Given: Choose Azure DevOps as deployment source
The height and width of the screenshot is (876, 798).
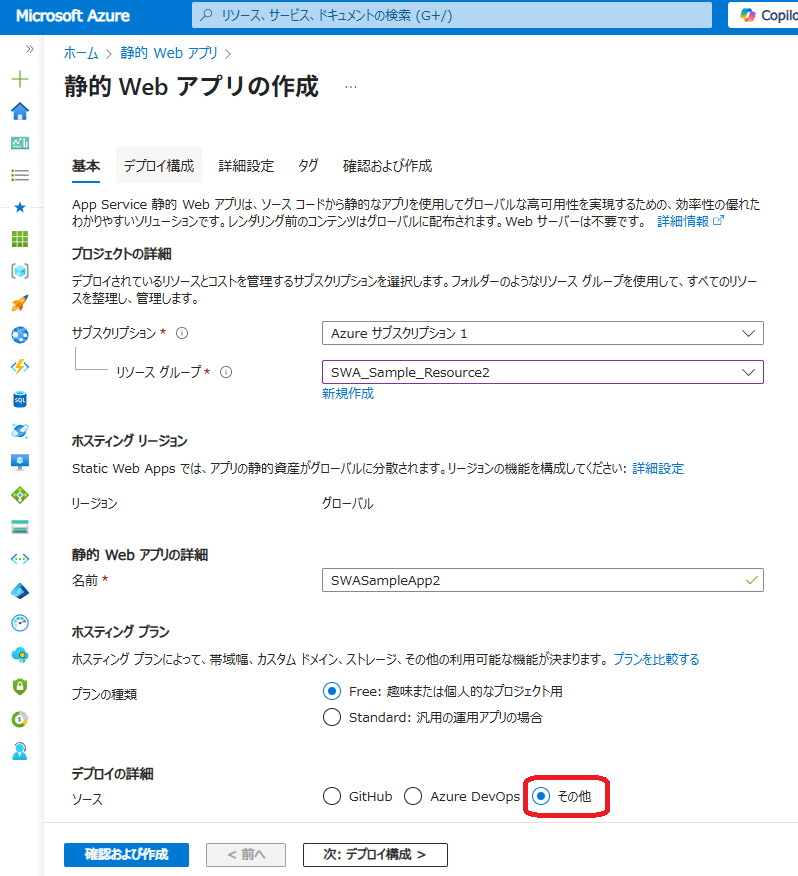Looking at the screenshot, I should click(x=413, y=796).
